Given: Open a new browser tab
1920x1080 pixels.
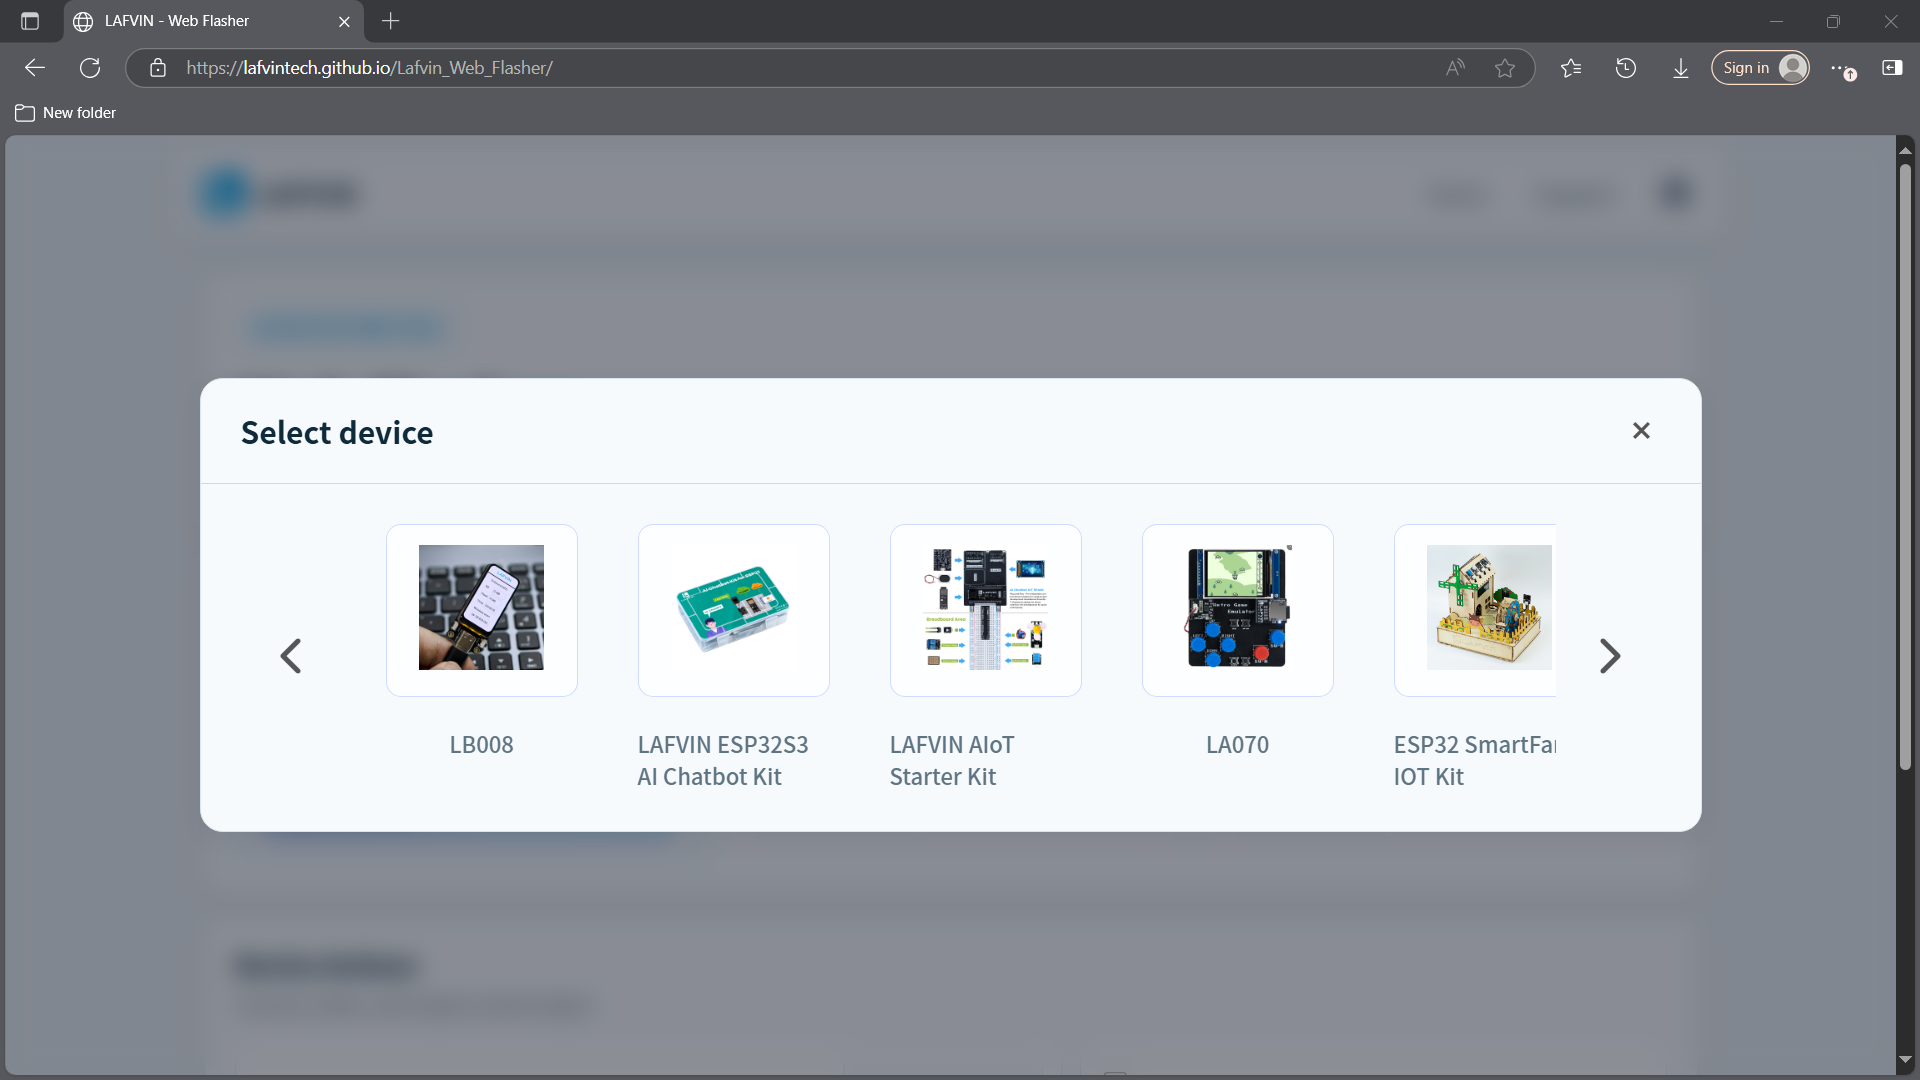Looking at the screenshot, I should point(391,21).
